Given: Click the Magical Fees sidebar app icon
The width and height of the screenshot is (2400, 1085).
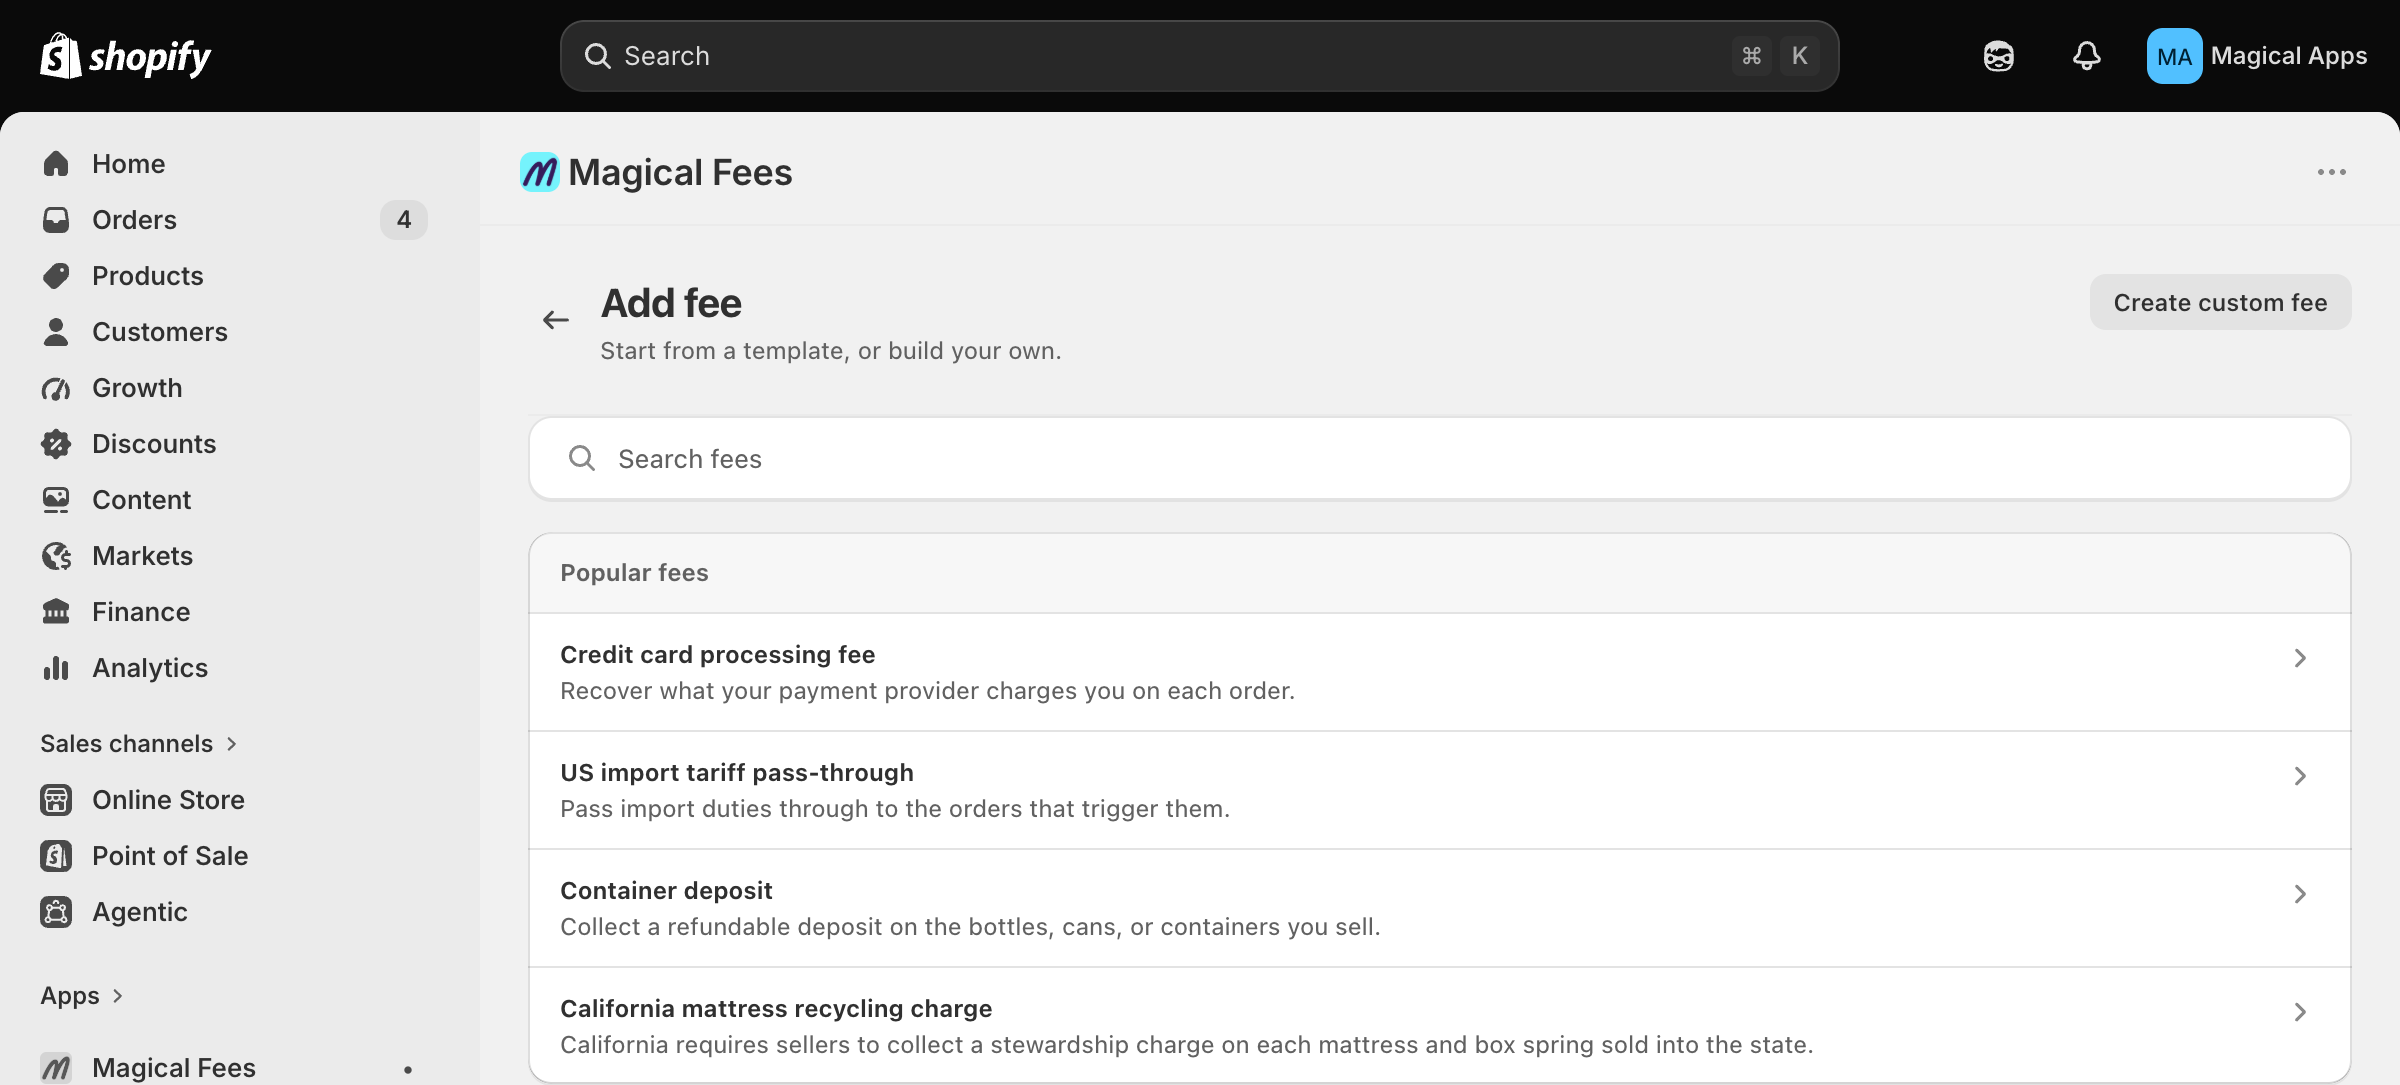Looking at the screenshot, I should tap(56, 1068).
